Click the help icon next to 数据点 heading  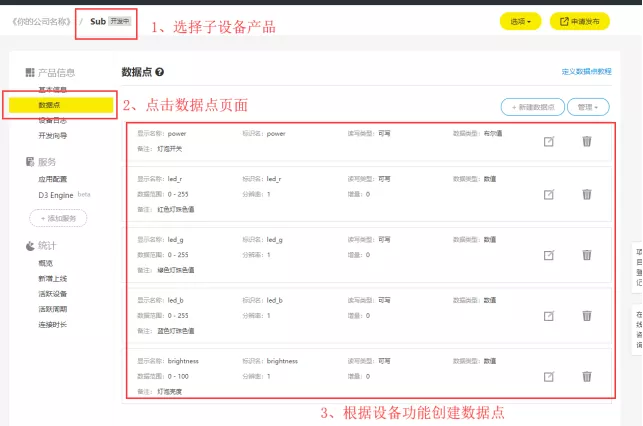(x=160, y=73)
